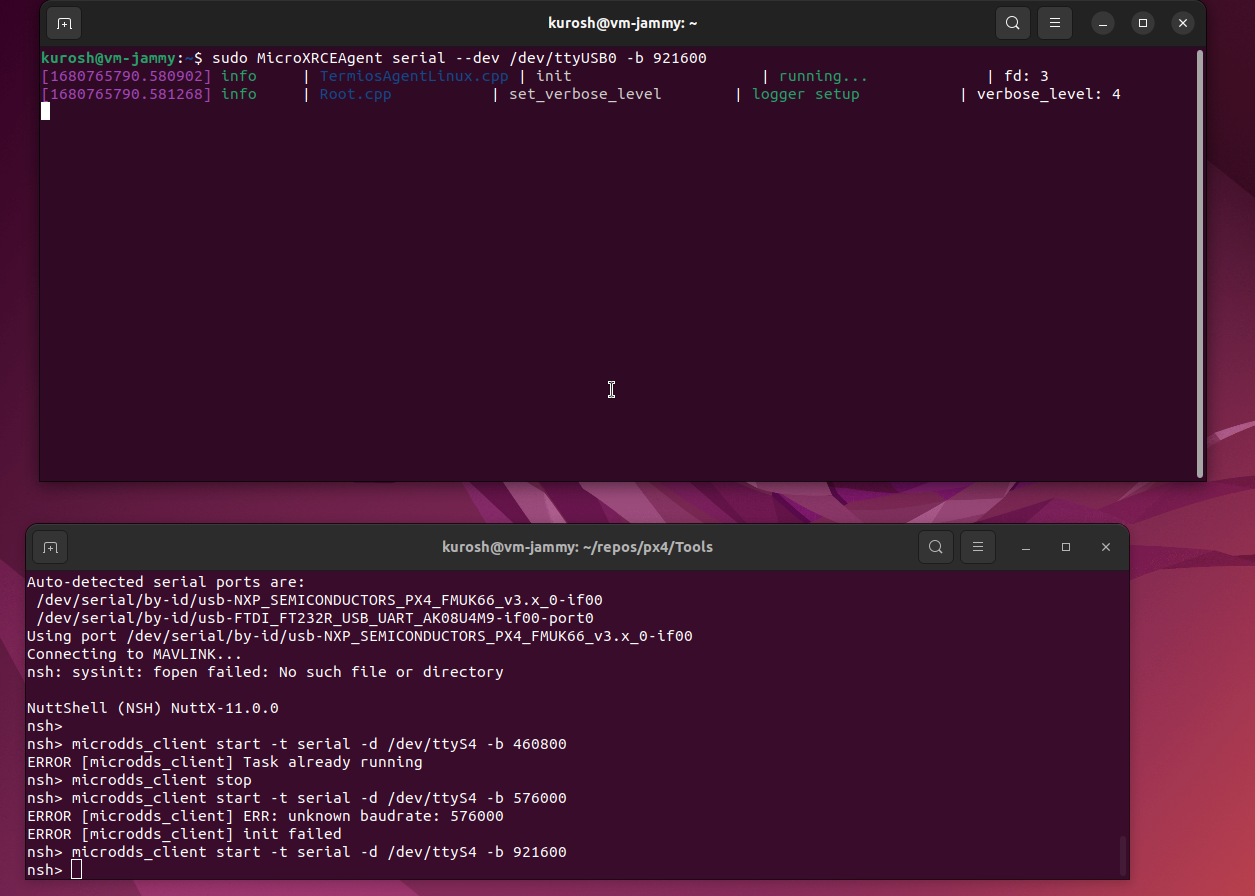Click 'set_verbose_level' text
1255x896 pixels.
click(585, 94)
